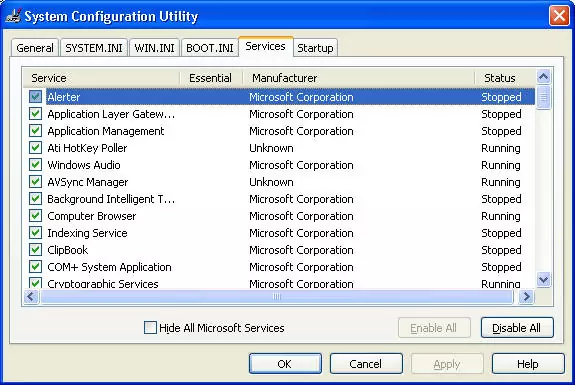Click the System Configuration Utility title icon
Image resolution: width=575 pixels, height=385 pixels.
pos(14,16)
